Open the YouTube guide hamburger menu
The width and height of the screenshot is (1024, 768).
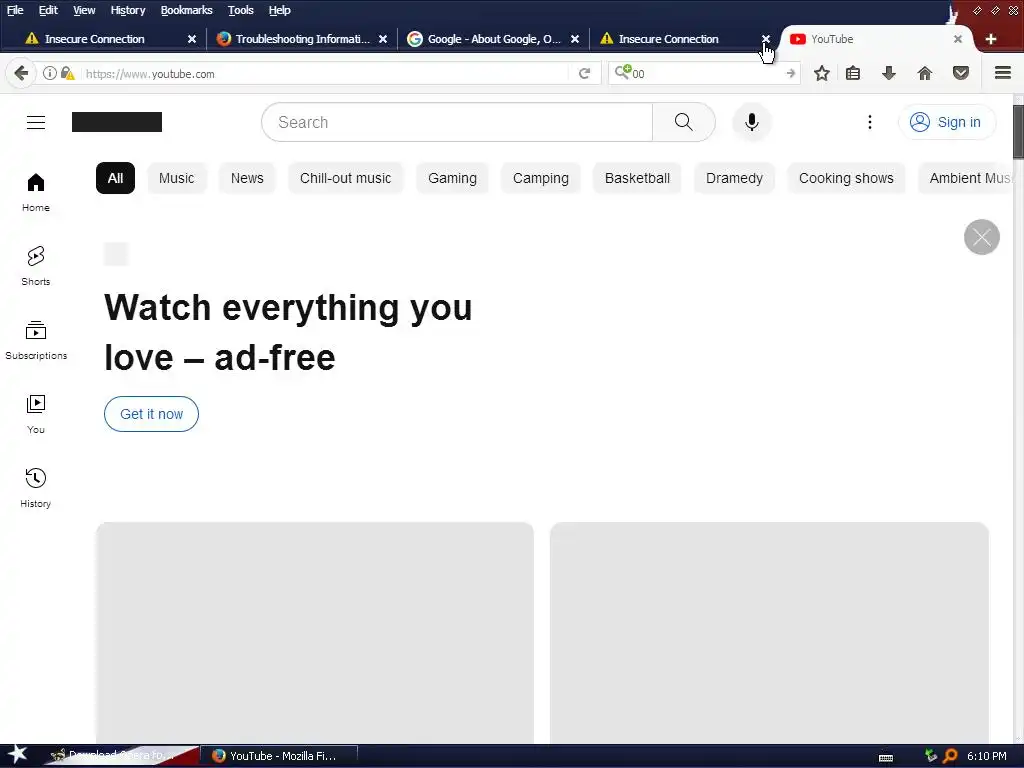point(36,122)
